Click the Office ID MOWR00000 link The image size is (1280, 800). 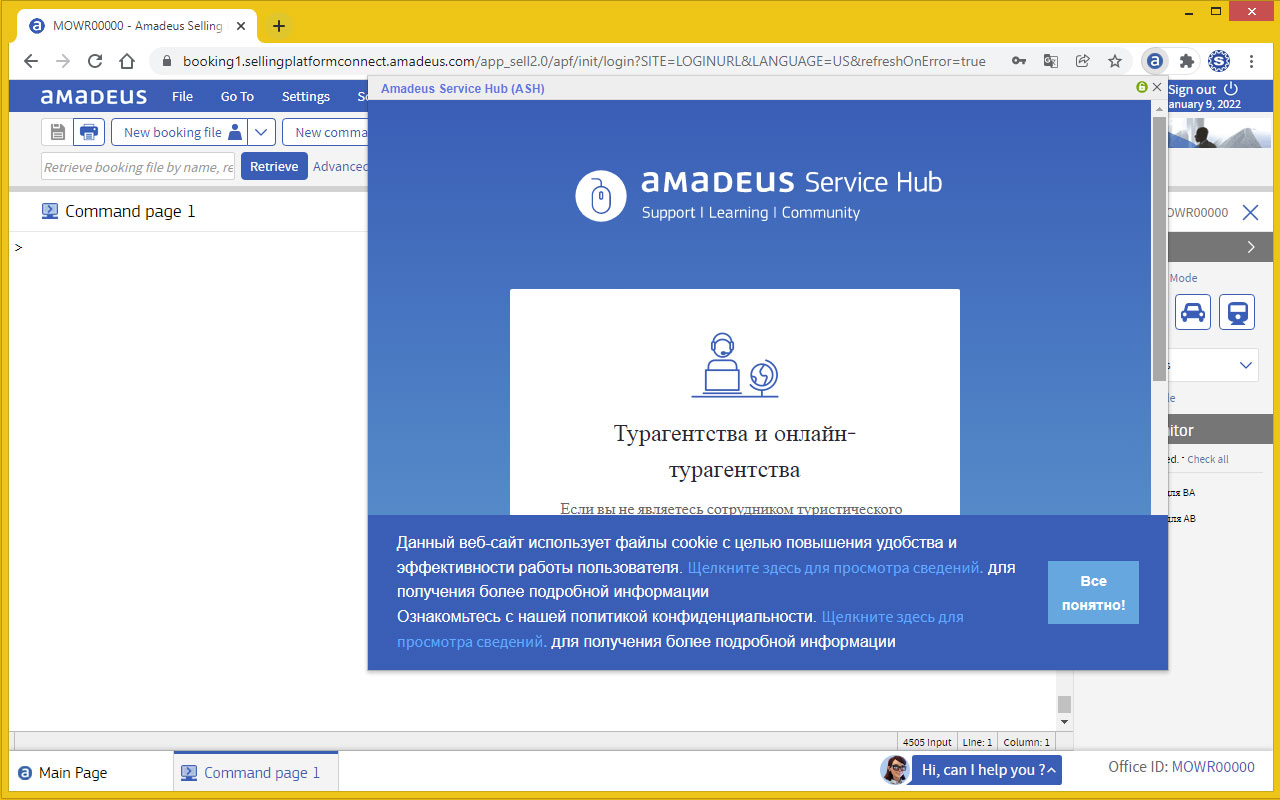pyautogui.click(x=1212, y=767)
